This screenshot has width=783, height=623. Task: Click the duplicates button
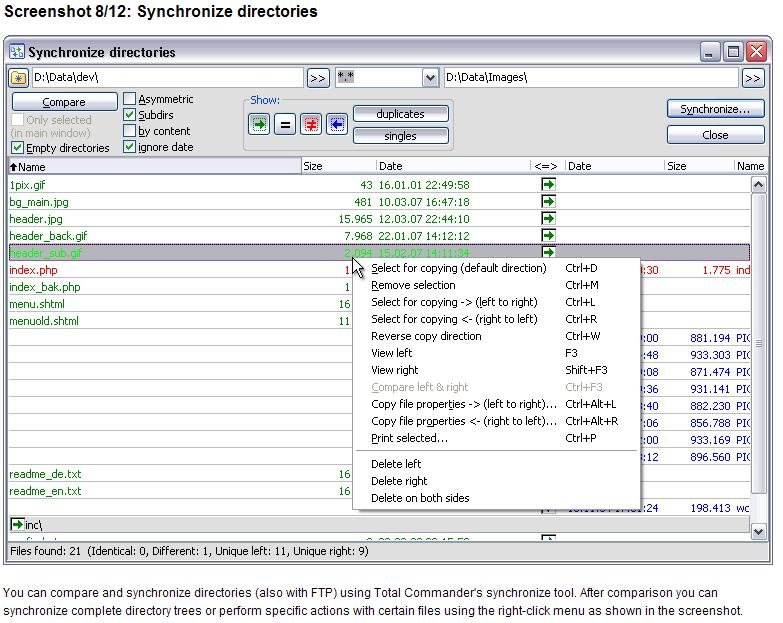click(400, 114)
